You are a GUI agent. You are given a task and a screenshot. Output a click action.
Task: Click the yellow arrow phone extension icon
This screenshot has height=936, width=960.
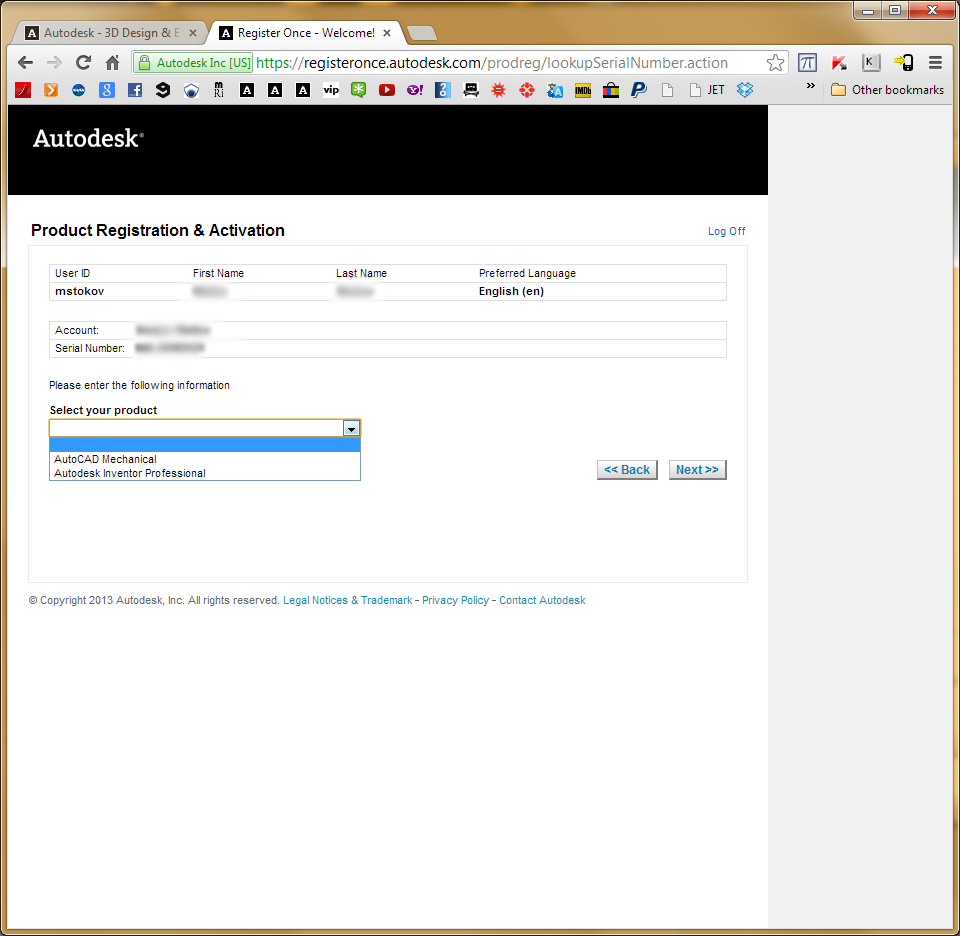click(903, 62)
